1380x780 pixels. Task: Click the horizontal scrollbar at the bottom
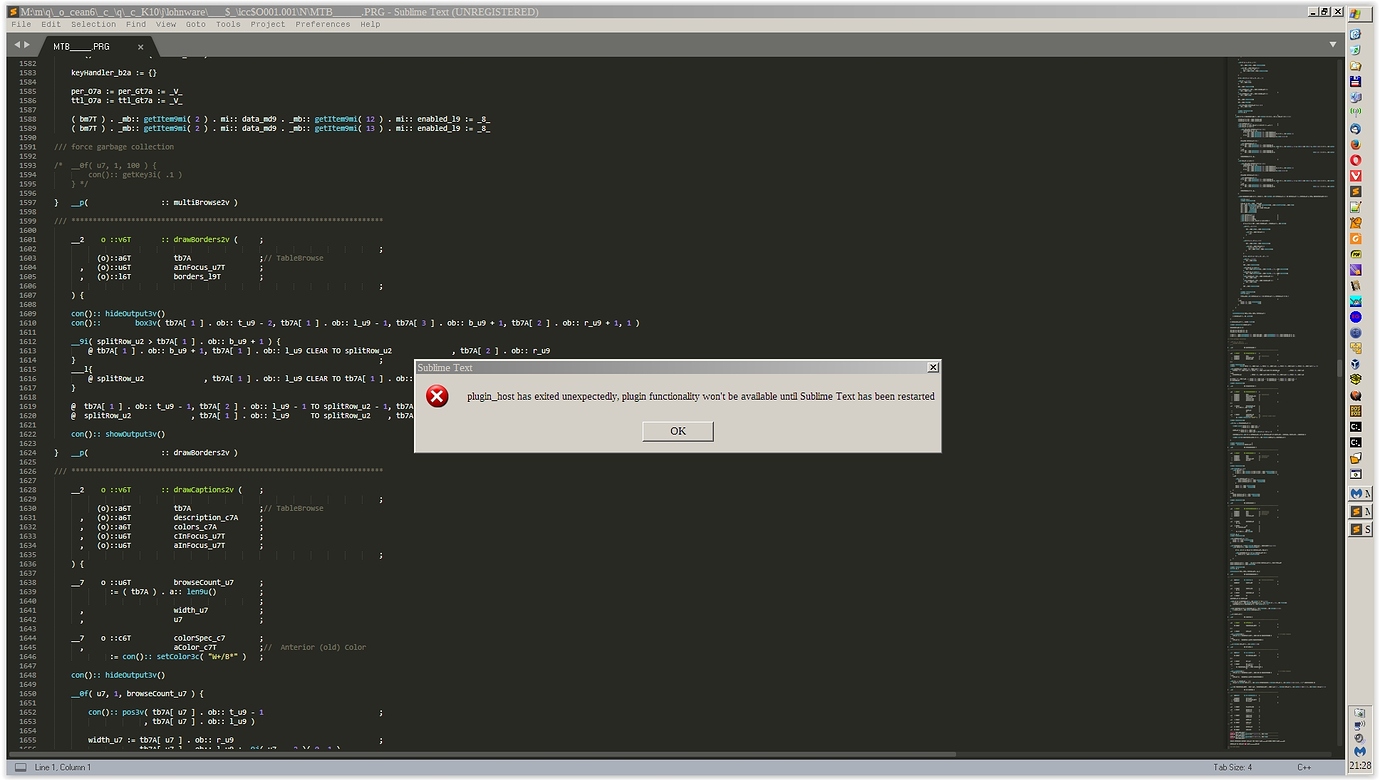(x=500, y=755)
